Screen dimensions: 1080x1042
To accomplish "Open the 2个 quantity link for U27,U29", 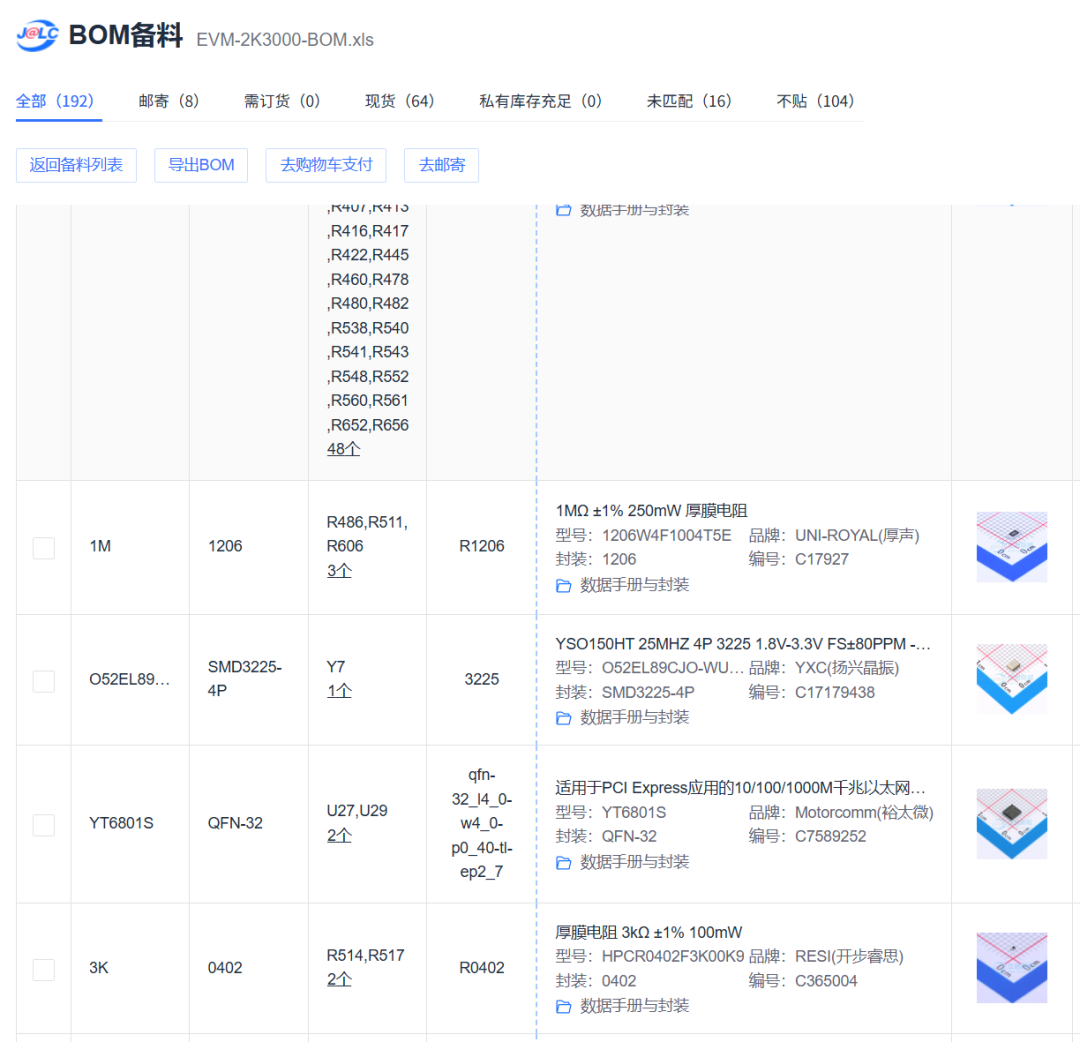I will 339,836.
